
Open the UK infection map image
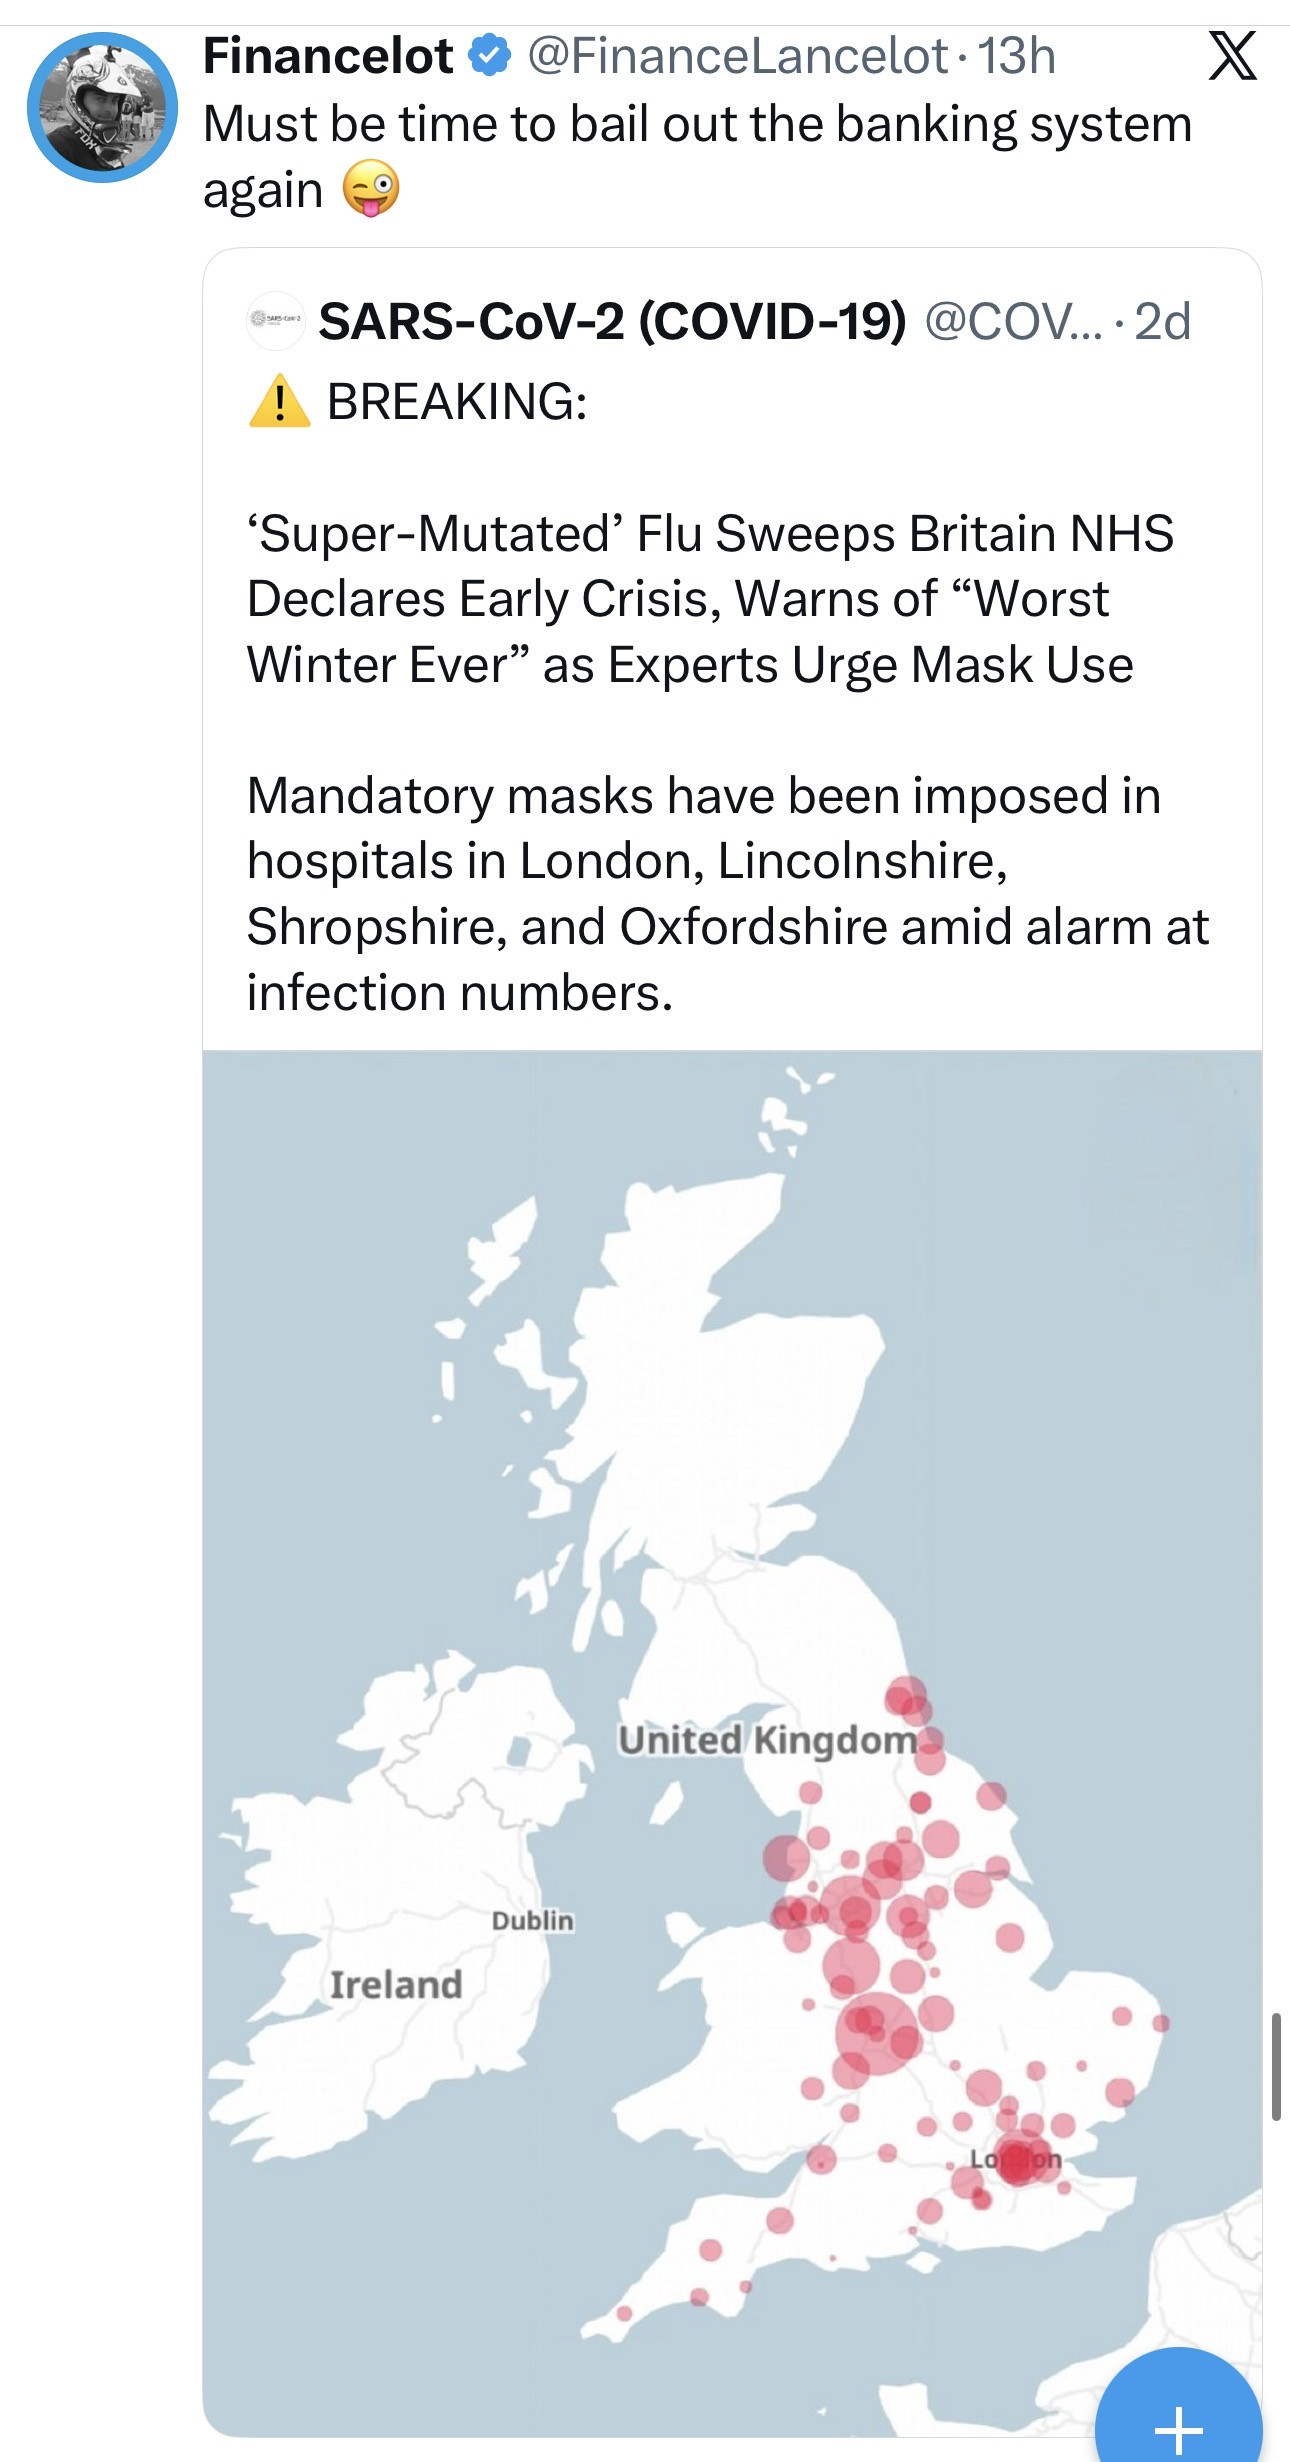(732, 1500)
